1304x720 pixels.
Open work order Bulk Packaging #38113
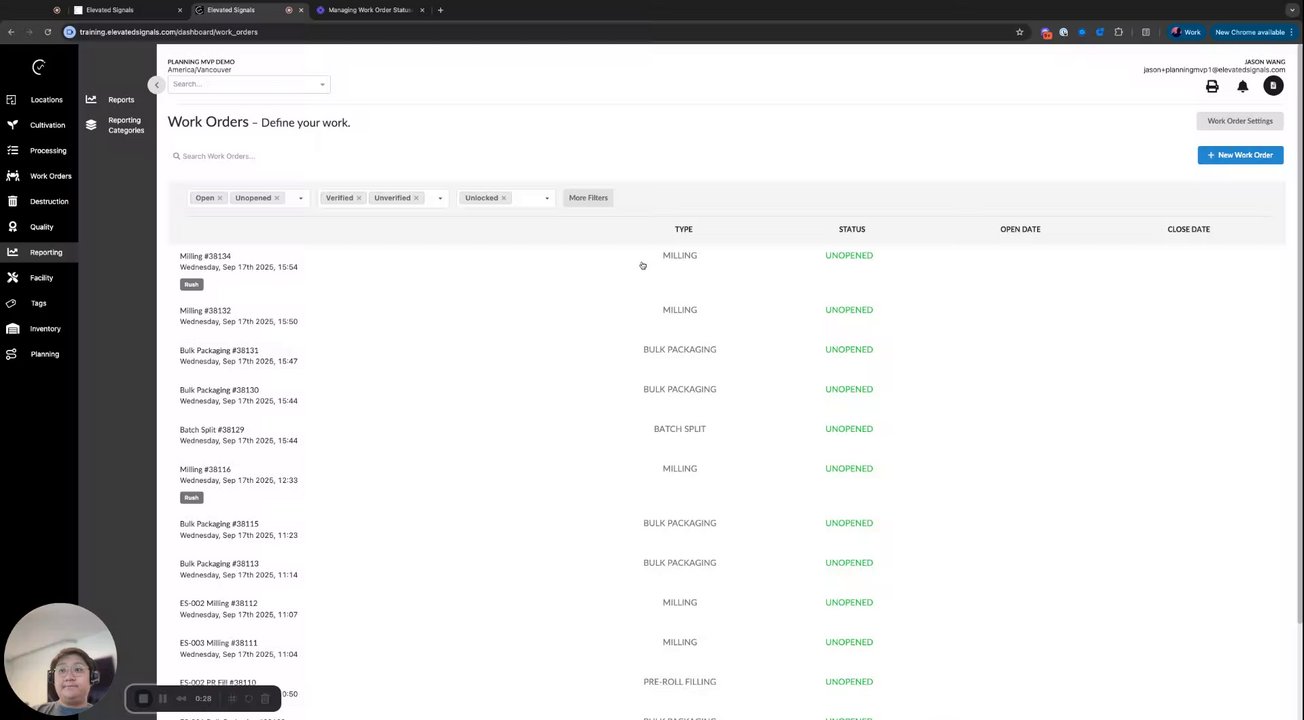[x=219, y=563]
